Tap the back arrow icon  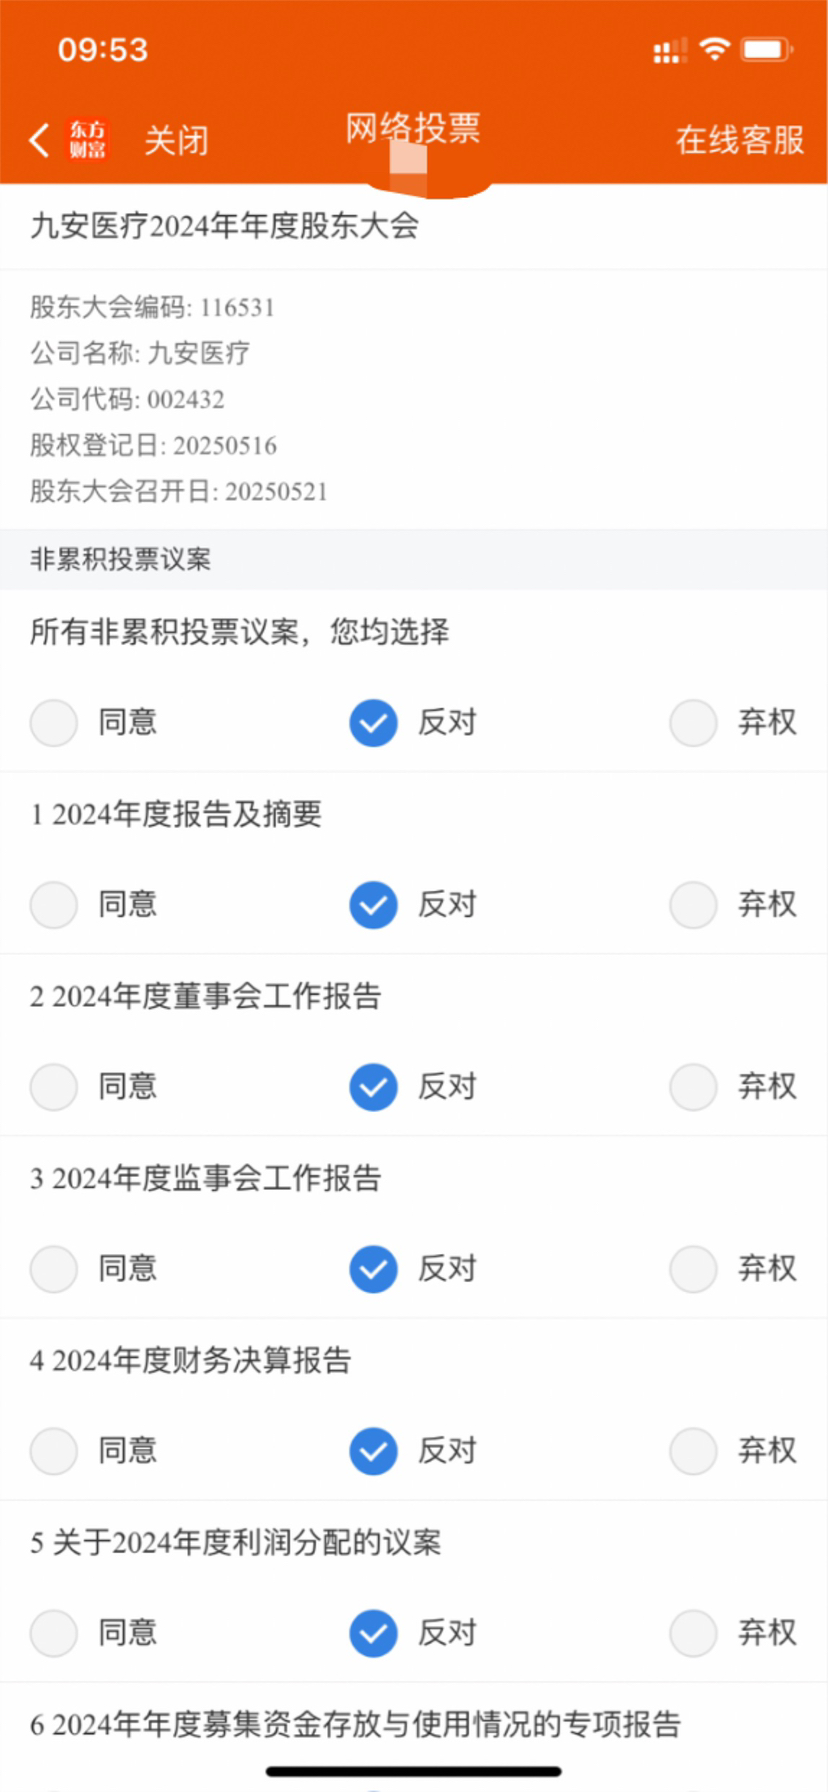(39, 140)
